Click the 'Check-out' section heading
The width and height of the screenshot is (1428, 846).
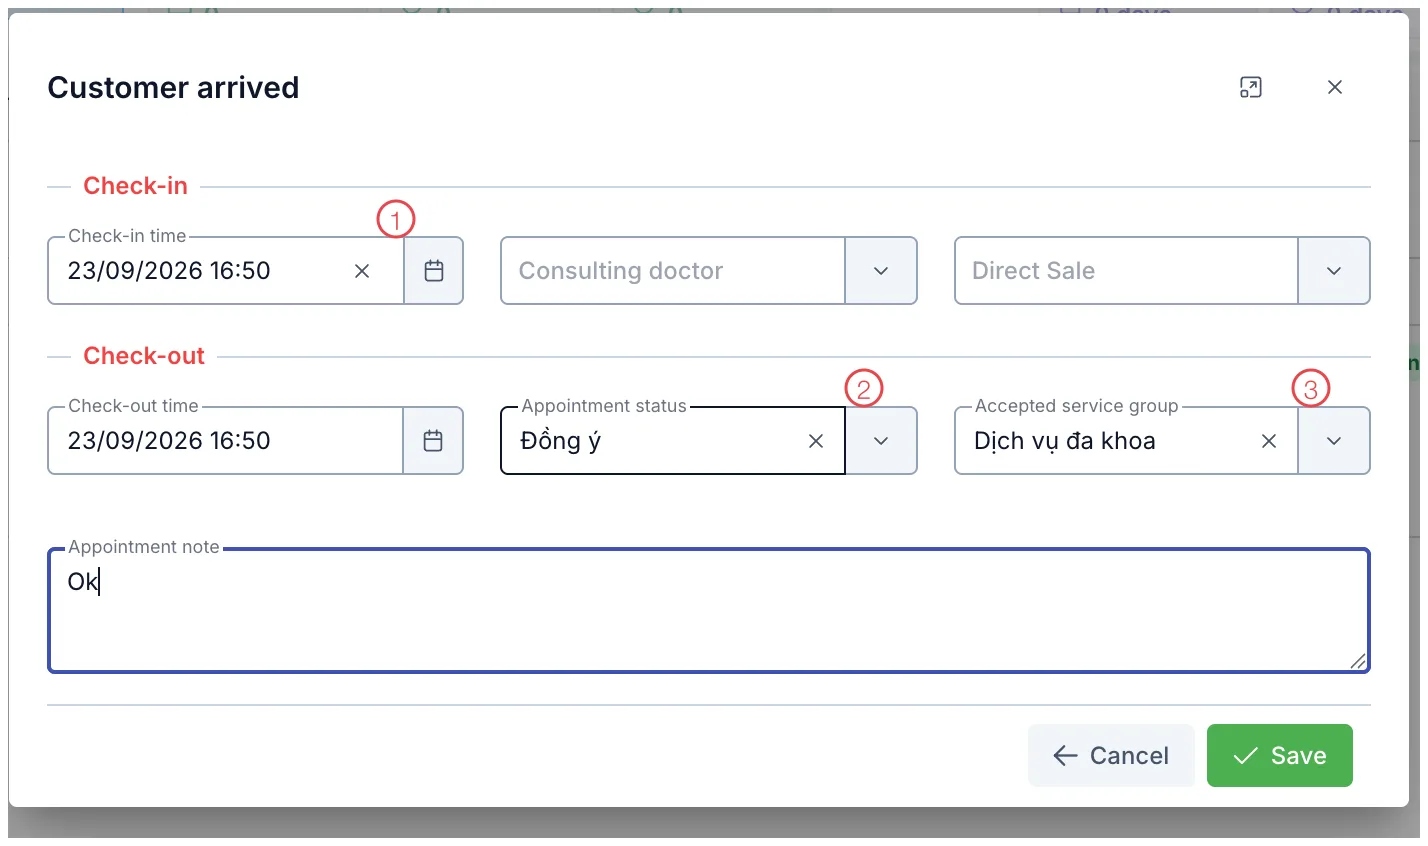[x=144, y=356]
